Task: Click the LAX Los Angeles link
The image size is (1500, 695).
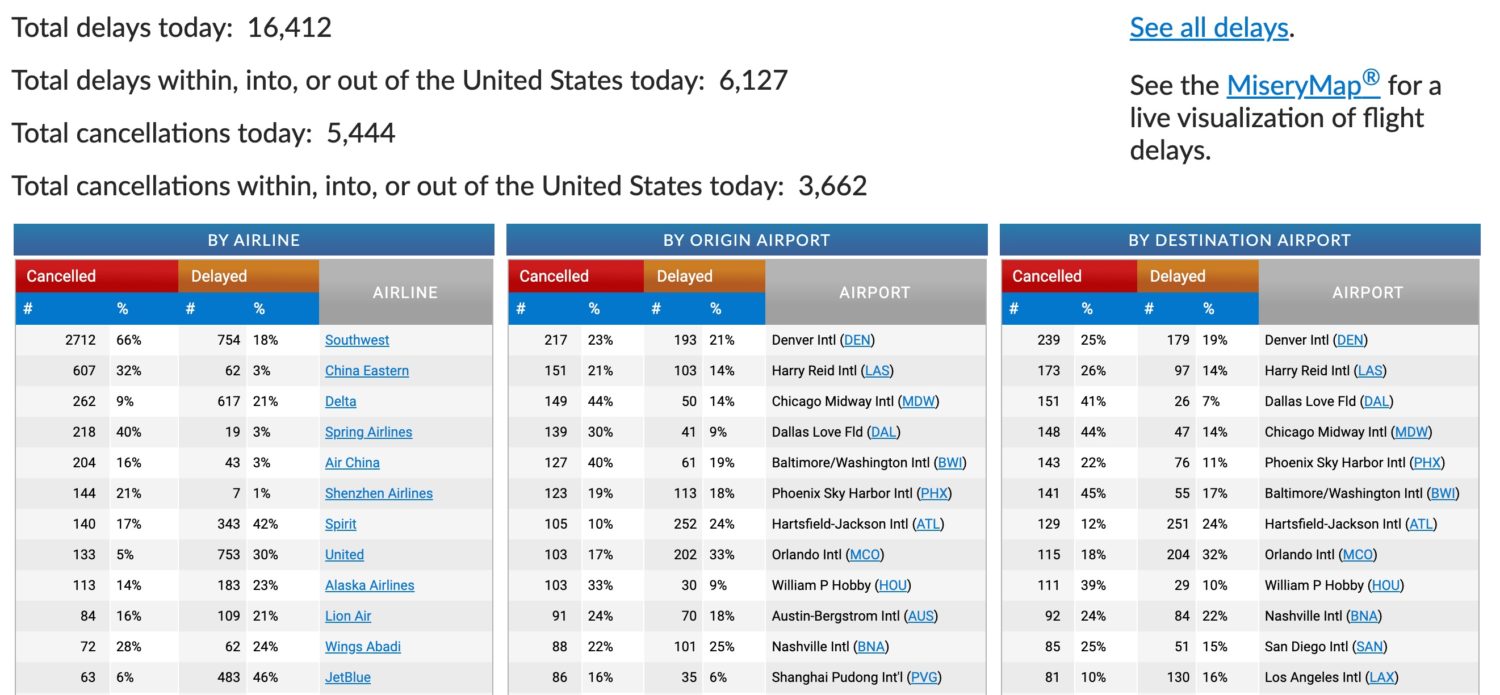Action: [x=1382, y=677]
